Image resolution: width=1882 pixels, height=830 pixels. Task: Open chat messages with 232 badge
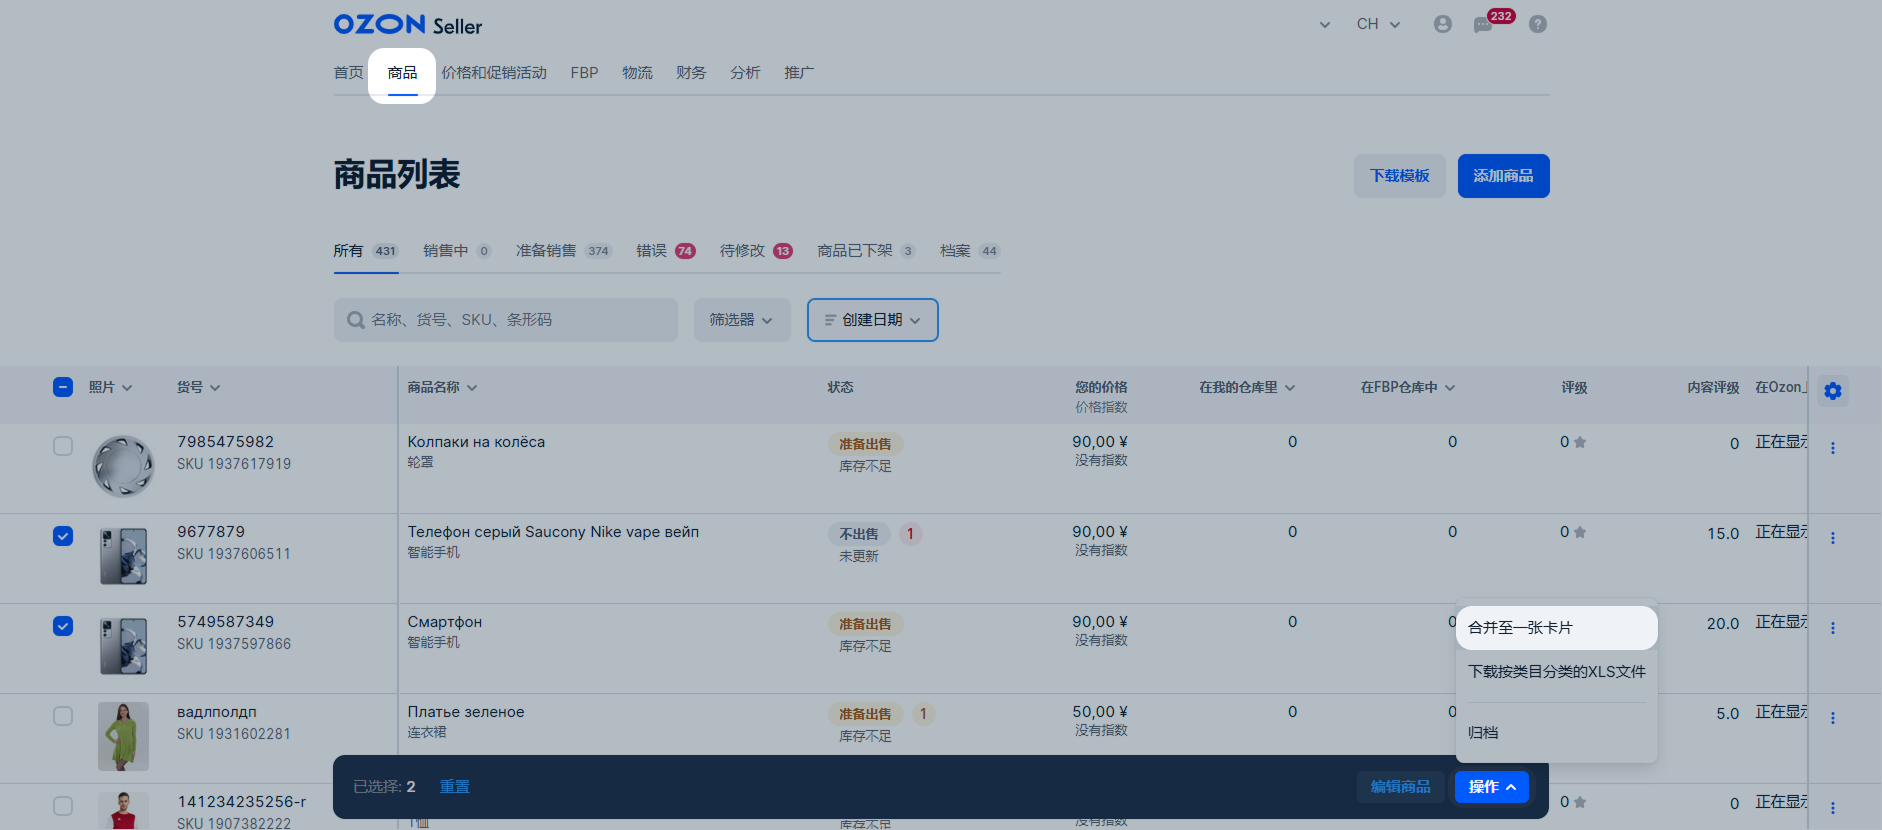1483,25
